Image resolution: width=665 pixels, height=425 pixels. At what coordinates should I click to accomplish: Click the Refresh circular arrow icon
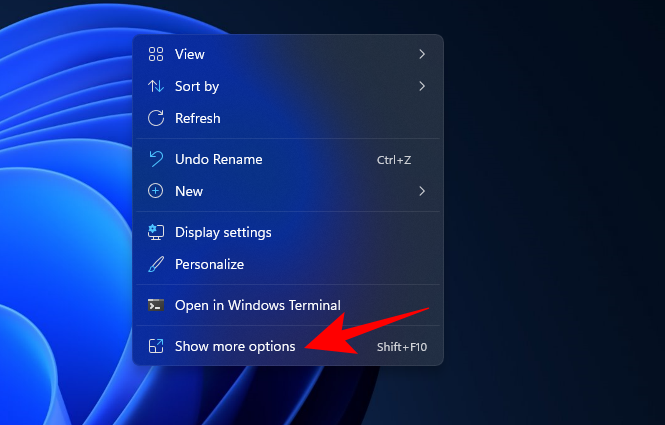pyautogui.click(x=156, y=118)
